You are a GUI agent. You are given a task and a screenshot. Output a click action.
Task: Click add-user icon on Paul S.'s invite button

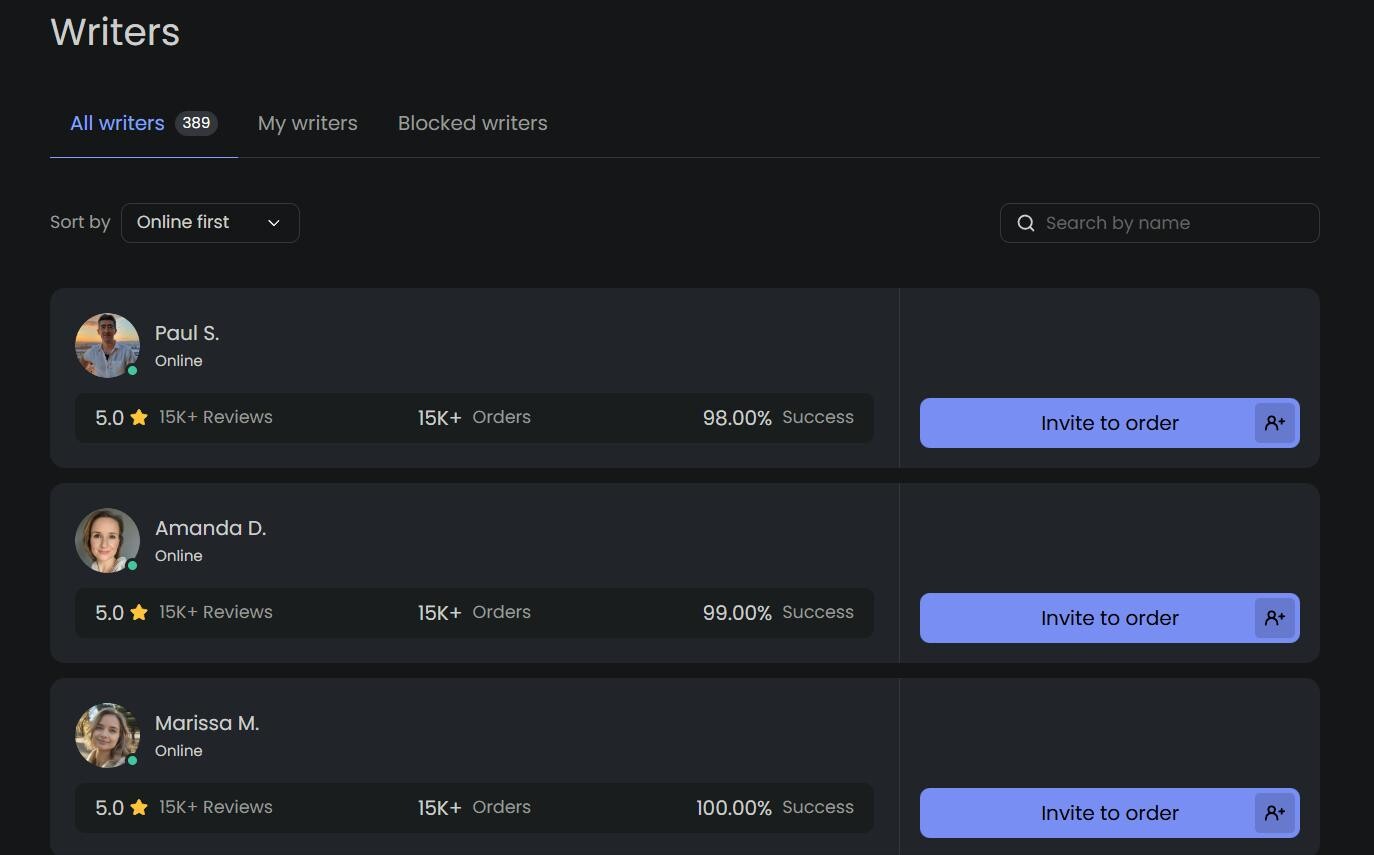1275,423
